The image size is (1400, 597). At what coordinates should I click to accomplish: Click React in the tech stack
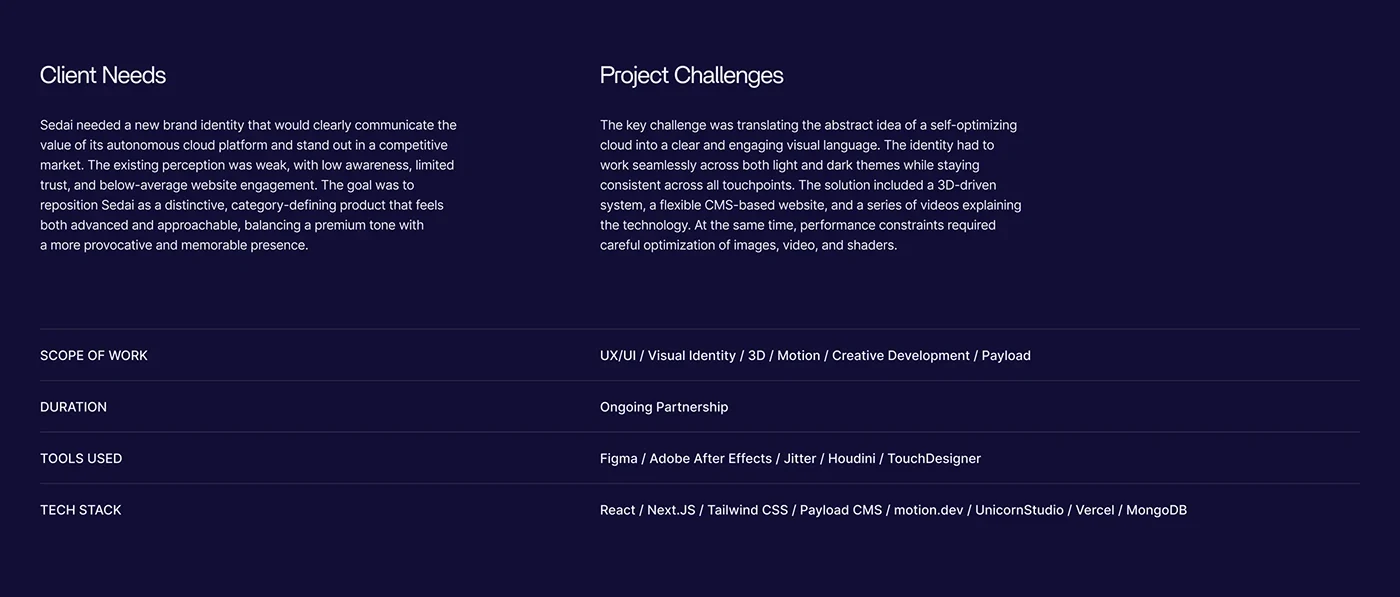click(x=618, y=510)
